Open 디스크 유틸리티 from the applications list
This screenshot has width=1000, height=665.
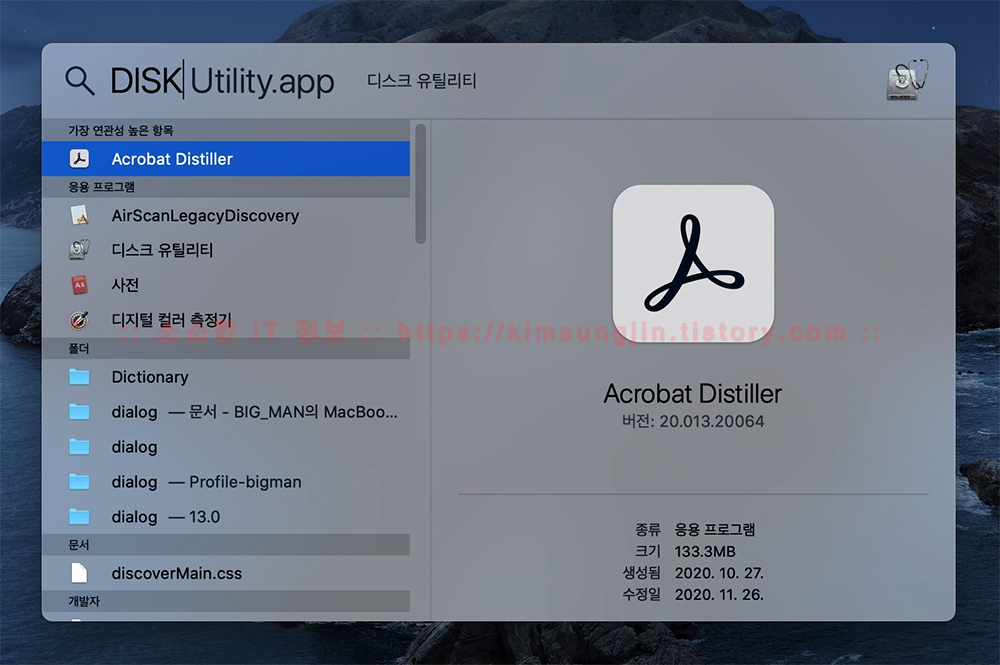pos(226,250)
